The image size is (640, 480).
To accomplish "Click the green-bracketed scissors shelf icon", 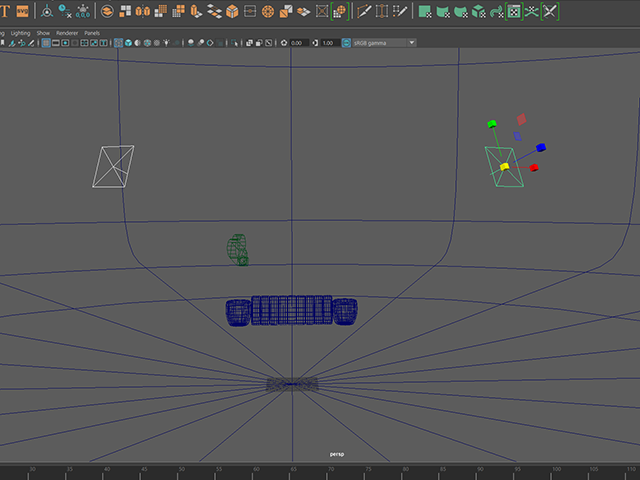I will (x=549, y=11).
